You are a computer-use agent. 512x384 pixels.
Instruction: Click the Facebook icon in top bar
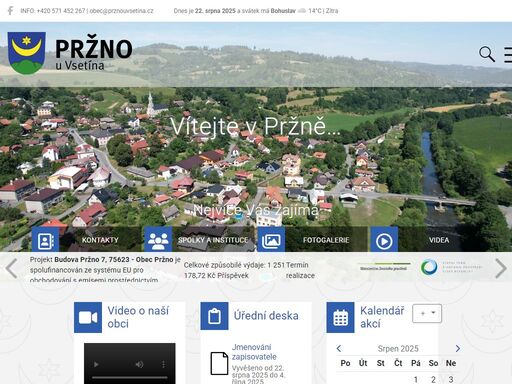(11, 11)
